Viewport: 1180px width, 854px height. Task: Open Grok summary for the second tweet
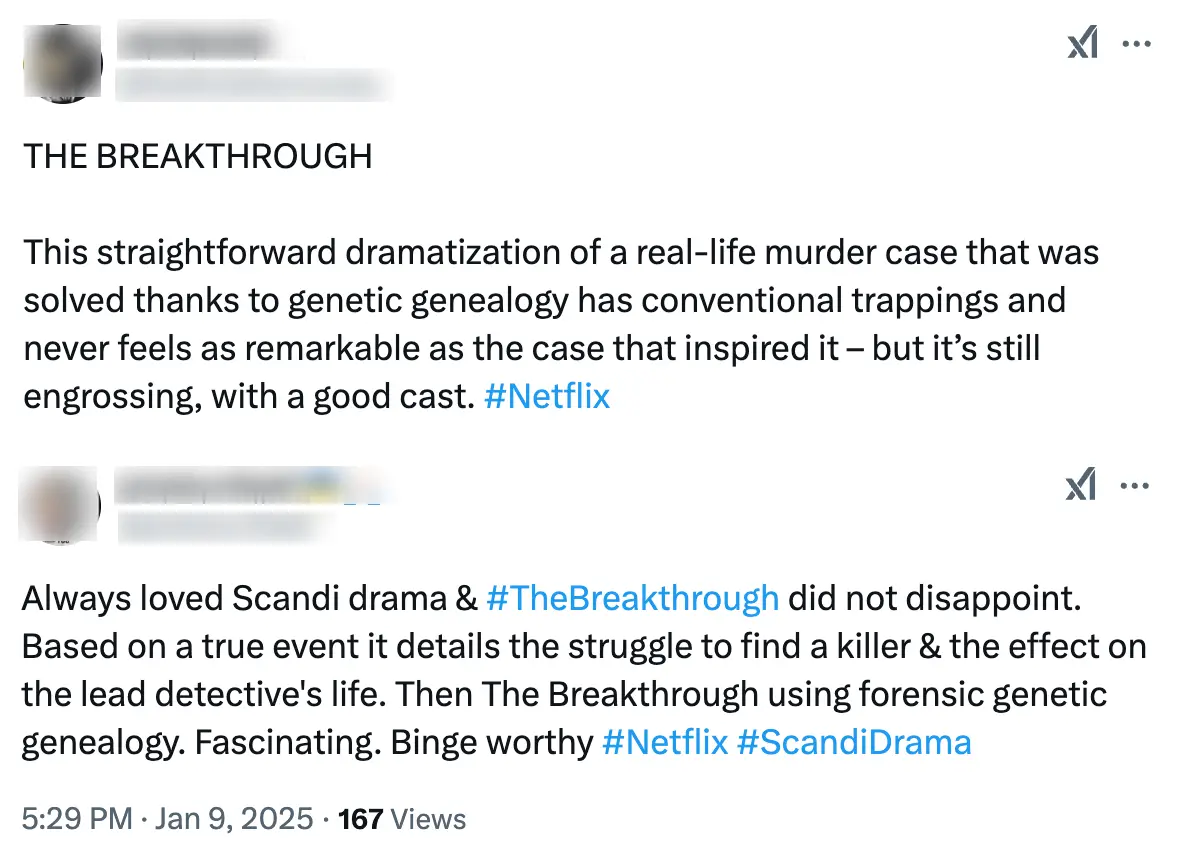(x=1079, y=486)
